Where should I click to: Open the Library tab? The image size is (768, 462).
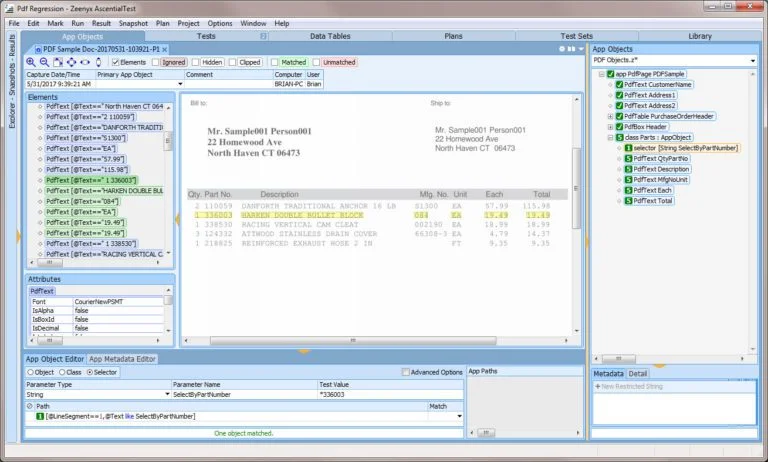pyautogui.click(x=700, y=36)
